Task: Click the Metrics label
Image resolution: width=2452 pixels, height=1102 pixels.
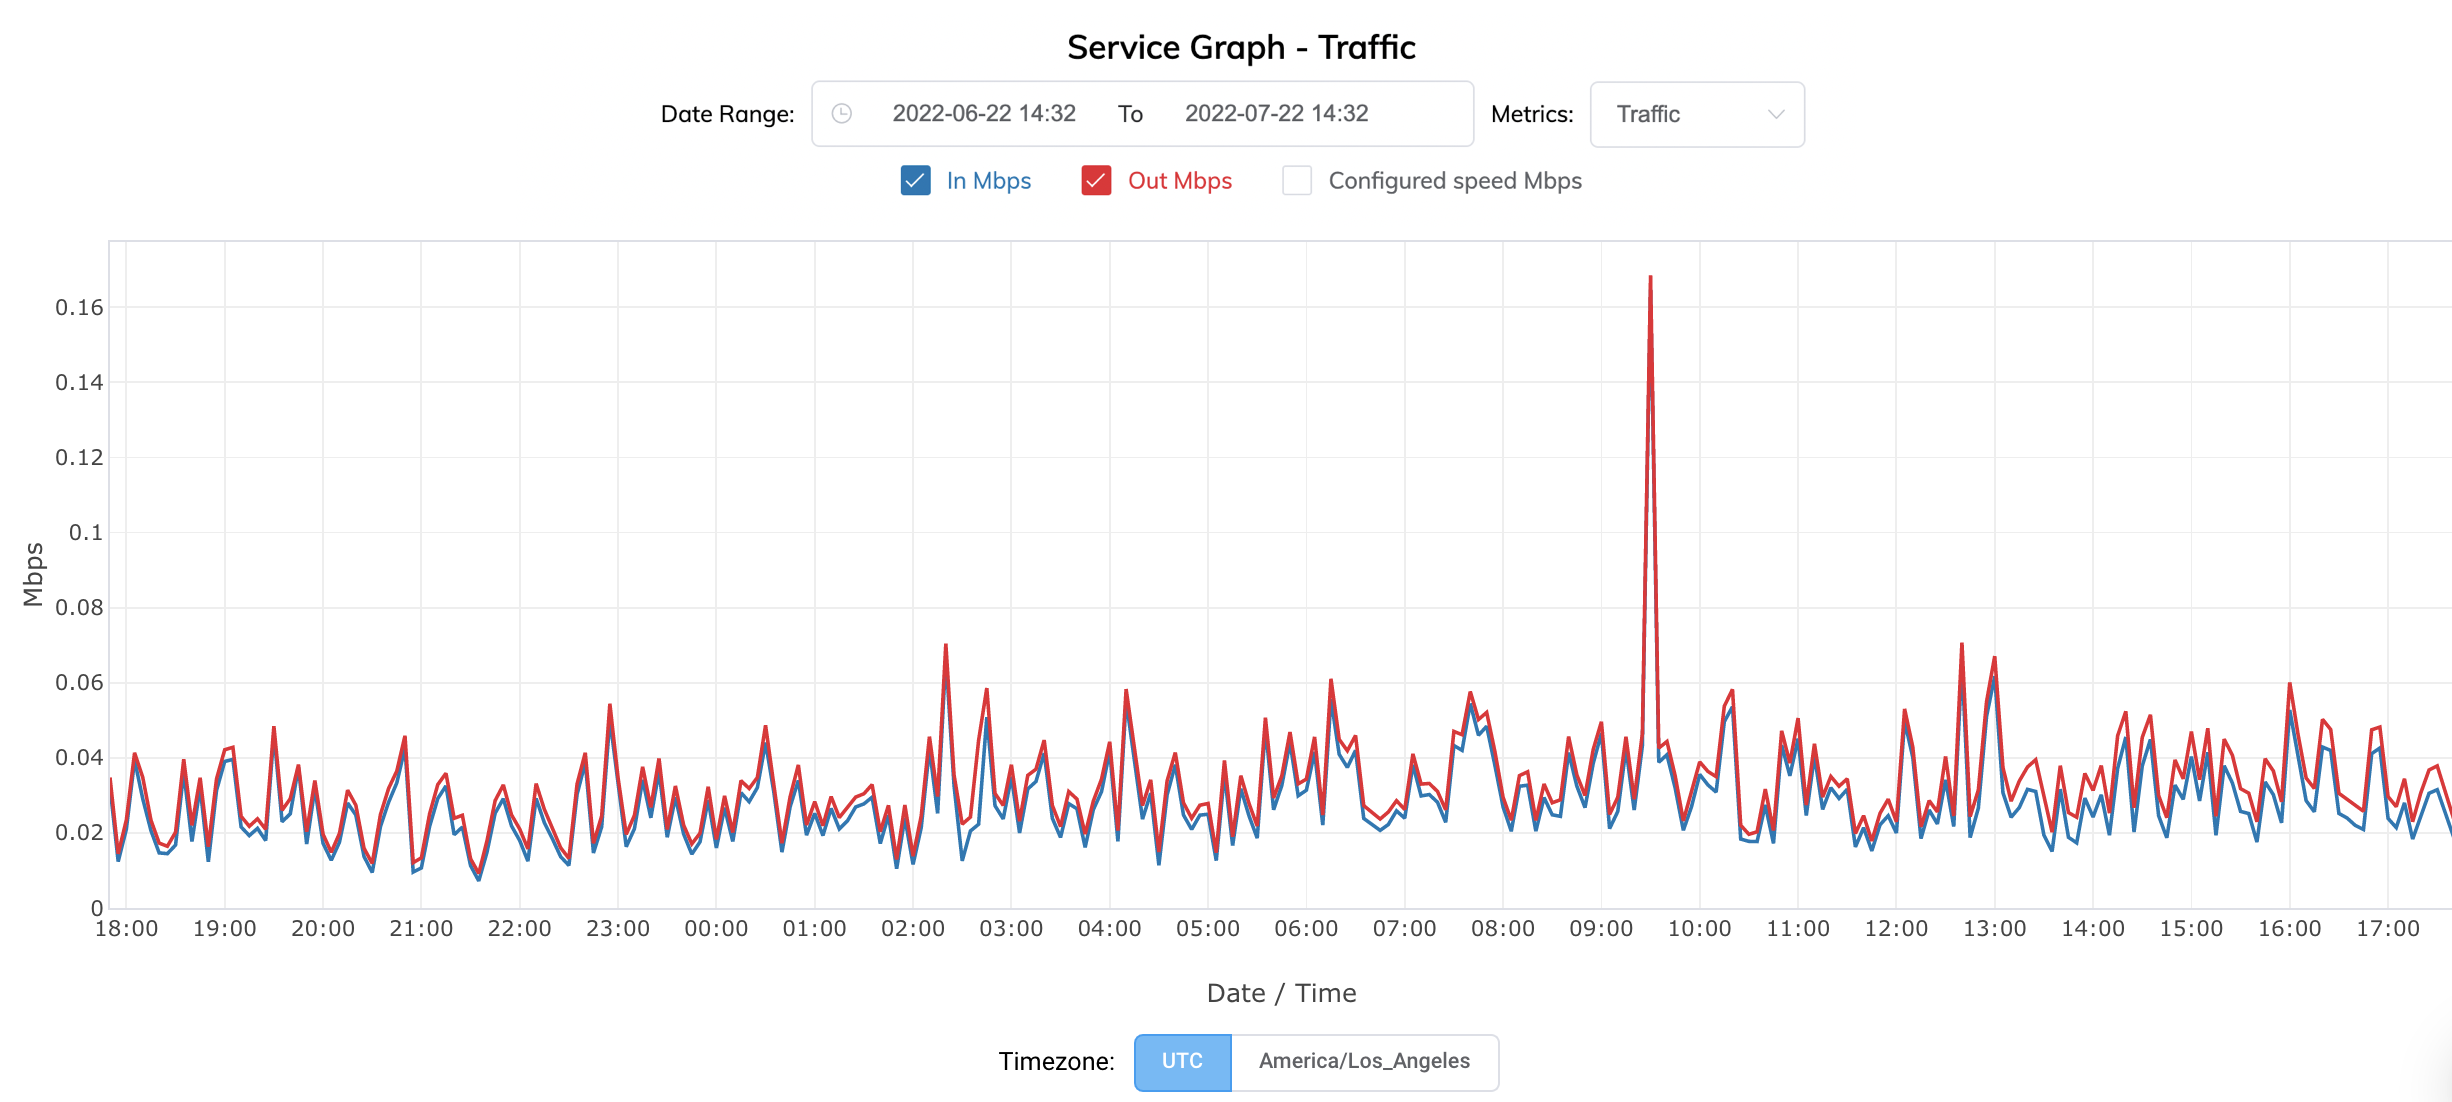Action: 1532,114
